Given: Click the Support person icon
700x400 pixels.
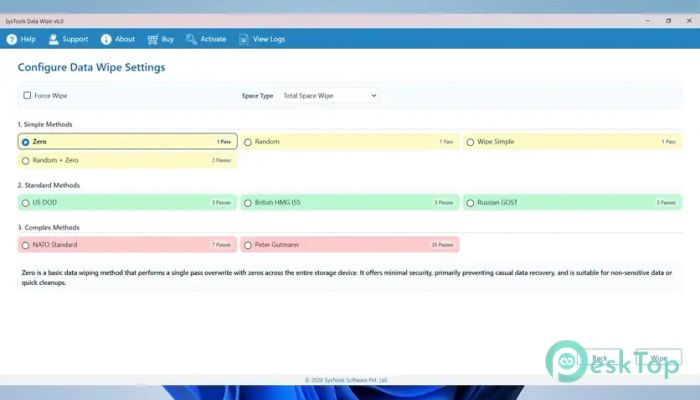Looking at the screenshot, I should [x=54, y=39].
